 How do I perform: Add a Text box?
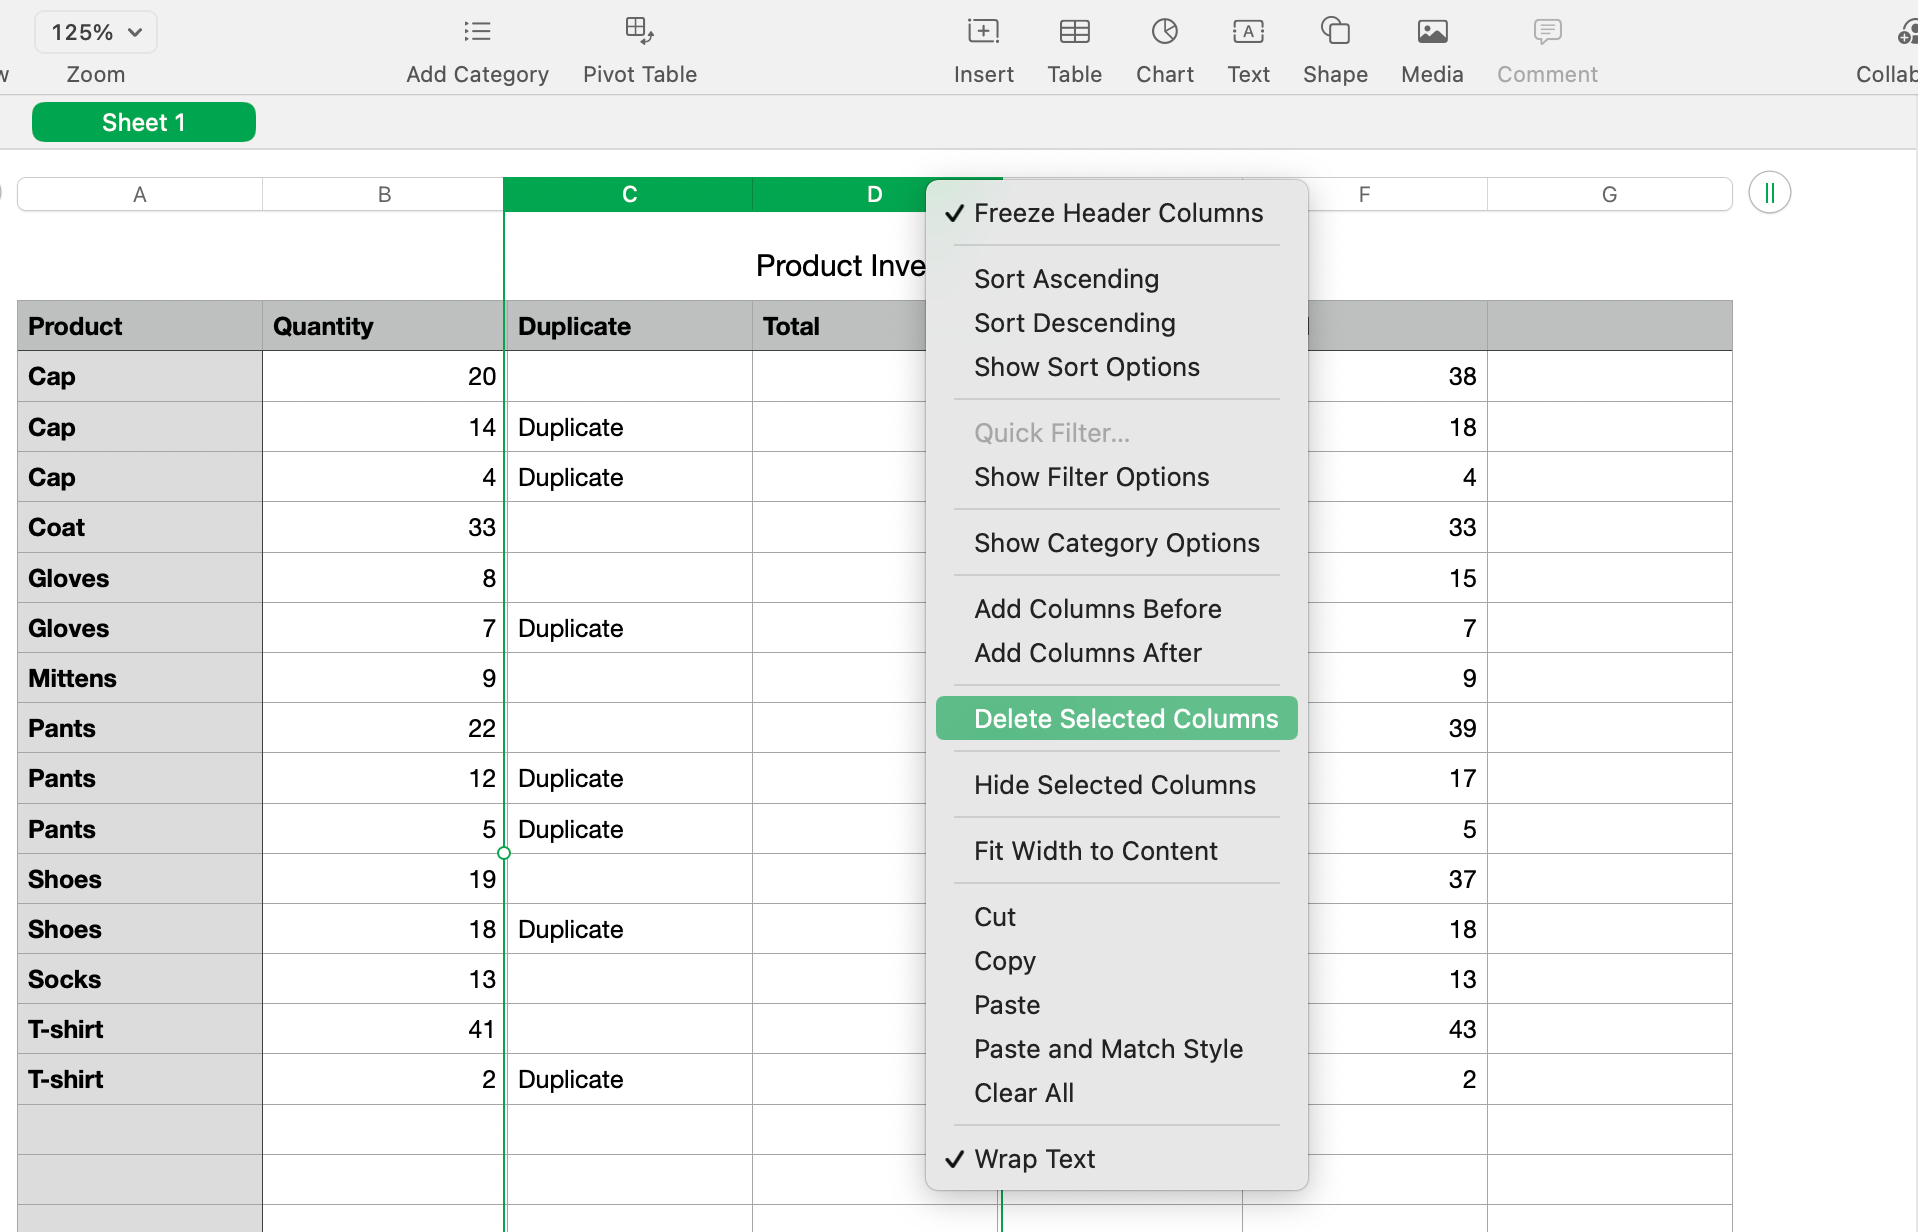(1247, 47)
